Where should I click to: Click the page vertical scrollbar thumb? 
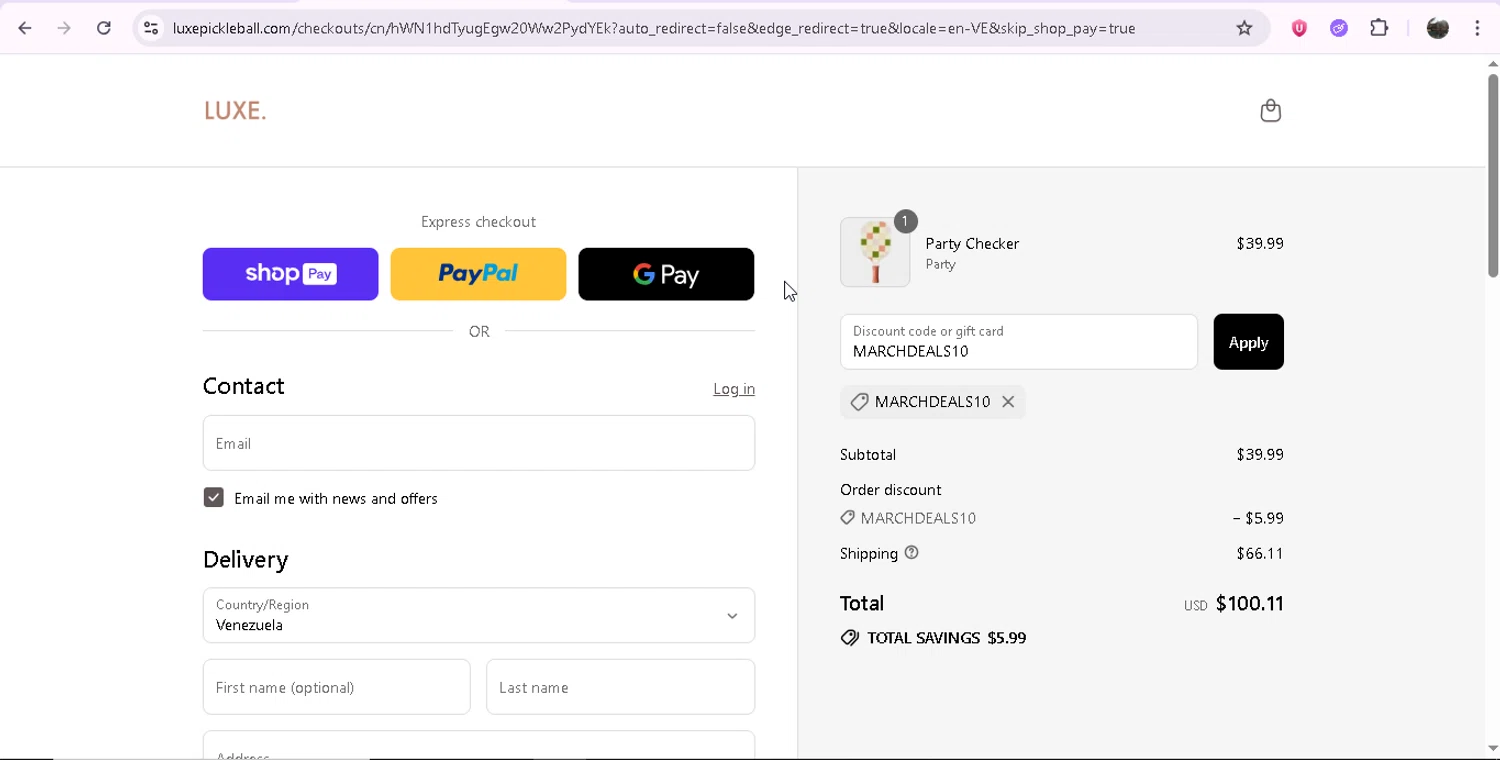[x=1492, y=175]
